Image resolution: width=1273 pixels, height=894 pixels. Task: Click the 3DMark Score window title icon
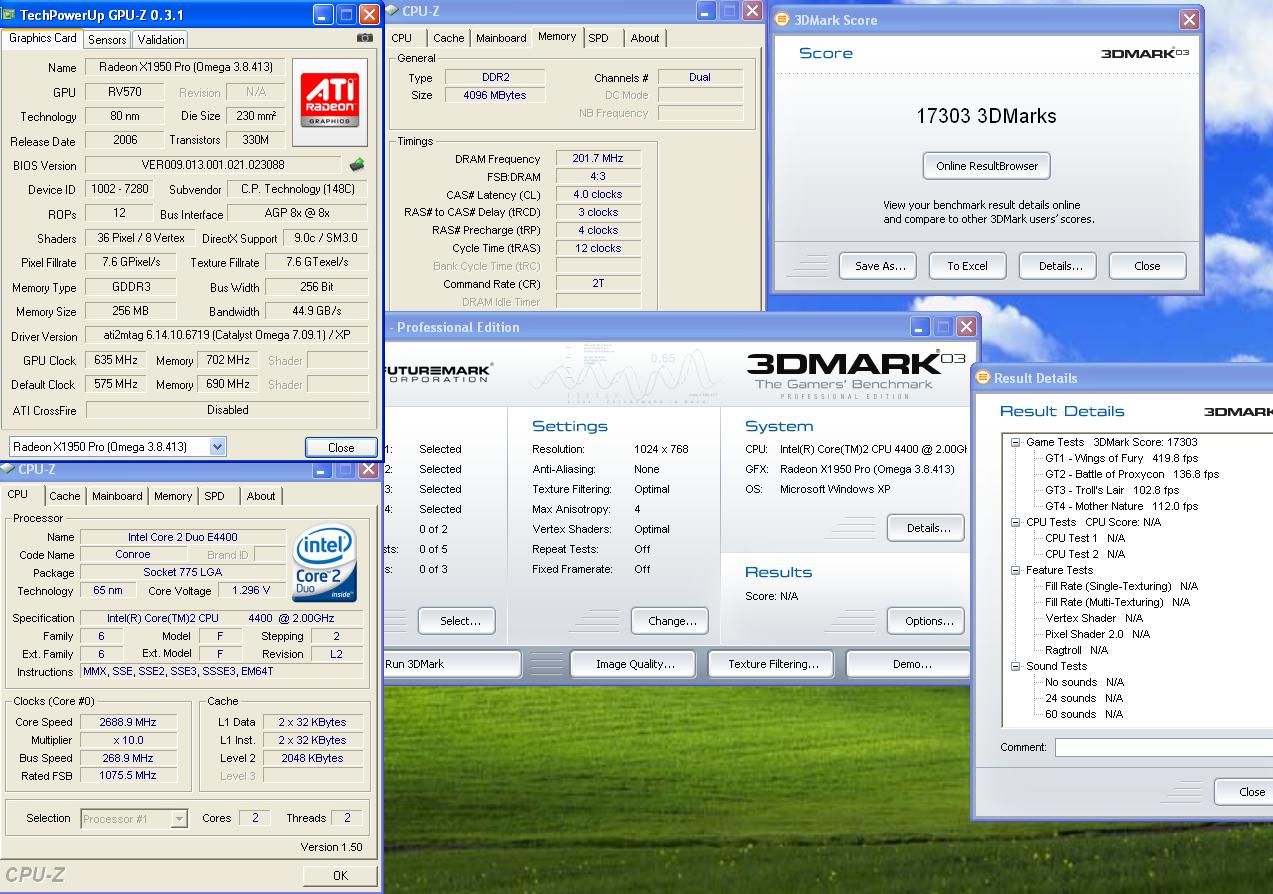[x=781, y=19]
